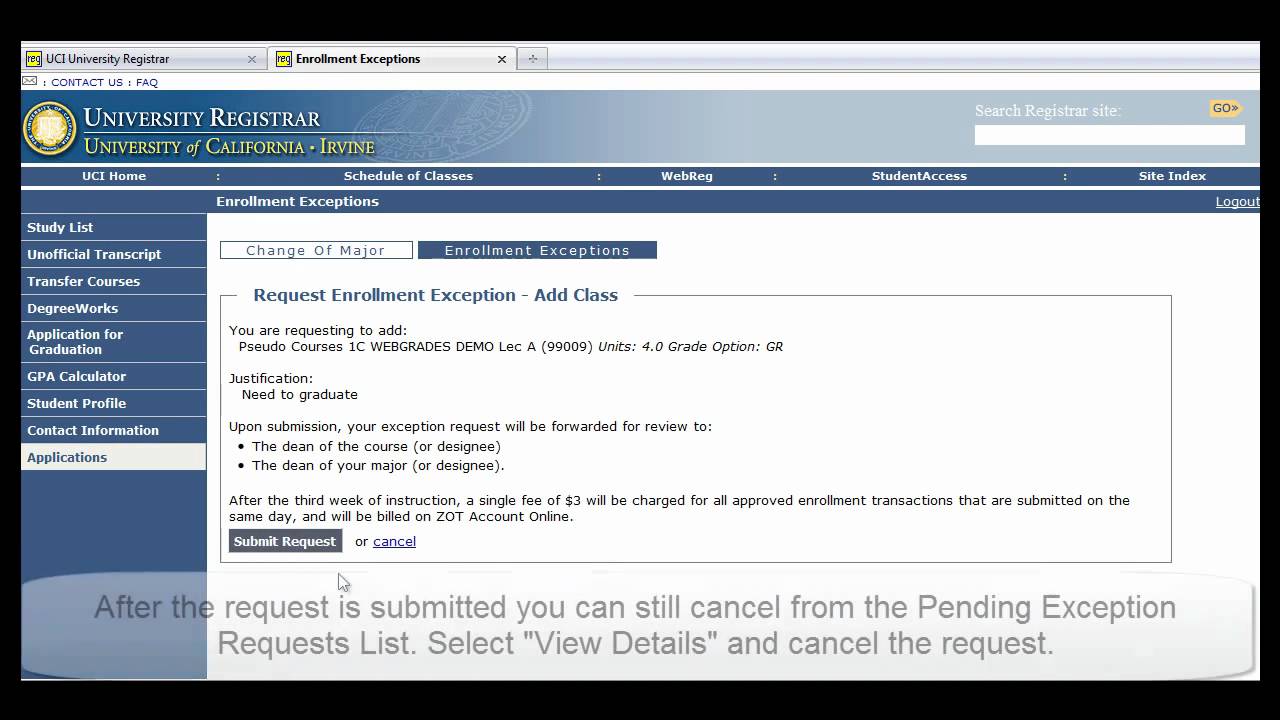Image resolution: width=1280 pixels, height=720 pixels.
Task: Open a new browser tab
Action: (532, 59)
